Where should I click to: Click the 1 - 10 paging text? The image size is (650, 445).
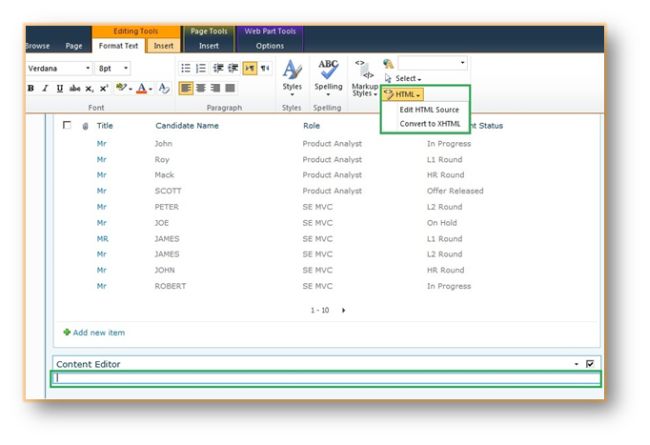click(x=320, y=310)
